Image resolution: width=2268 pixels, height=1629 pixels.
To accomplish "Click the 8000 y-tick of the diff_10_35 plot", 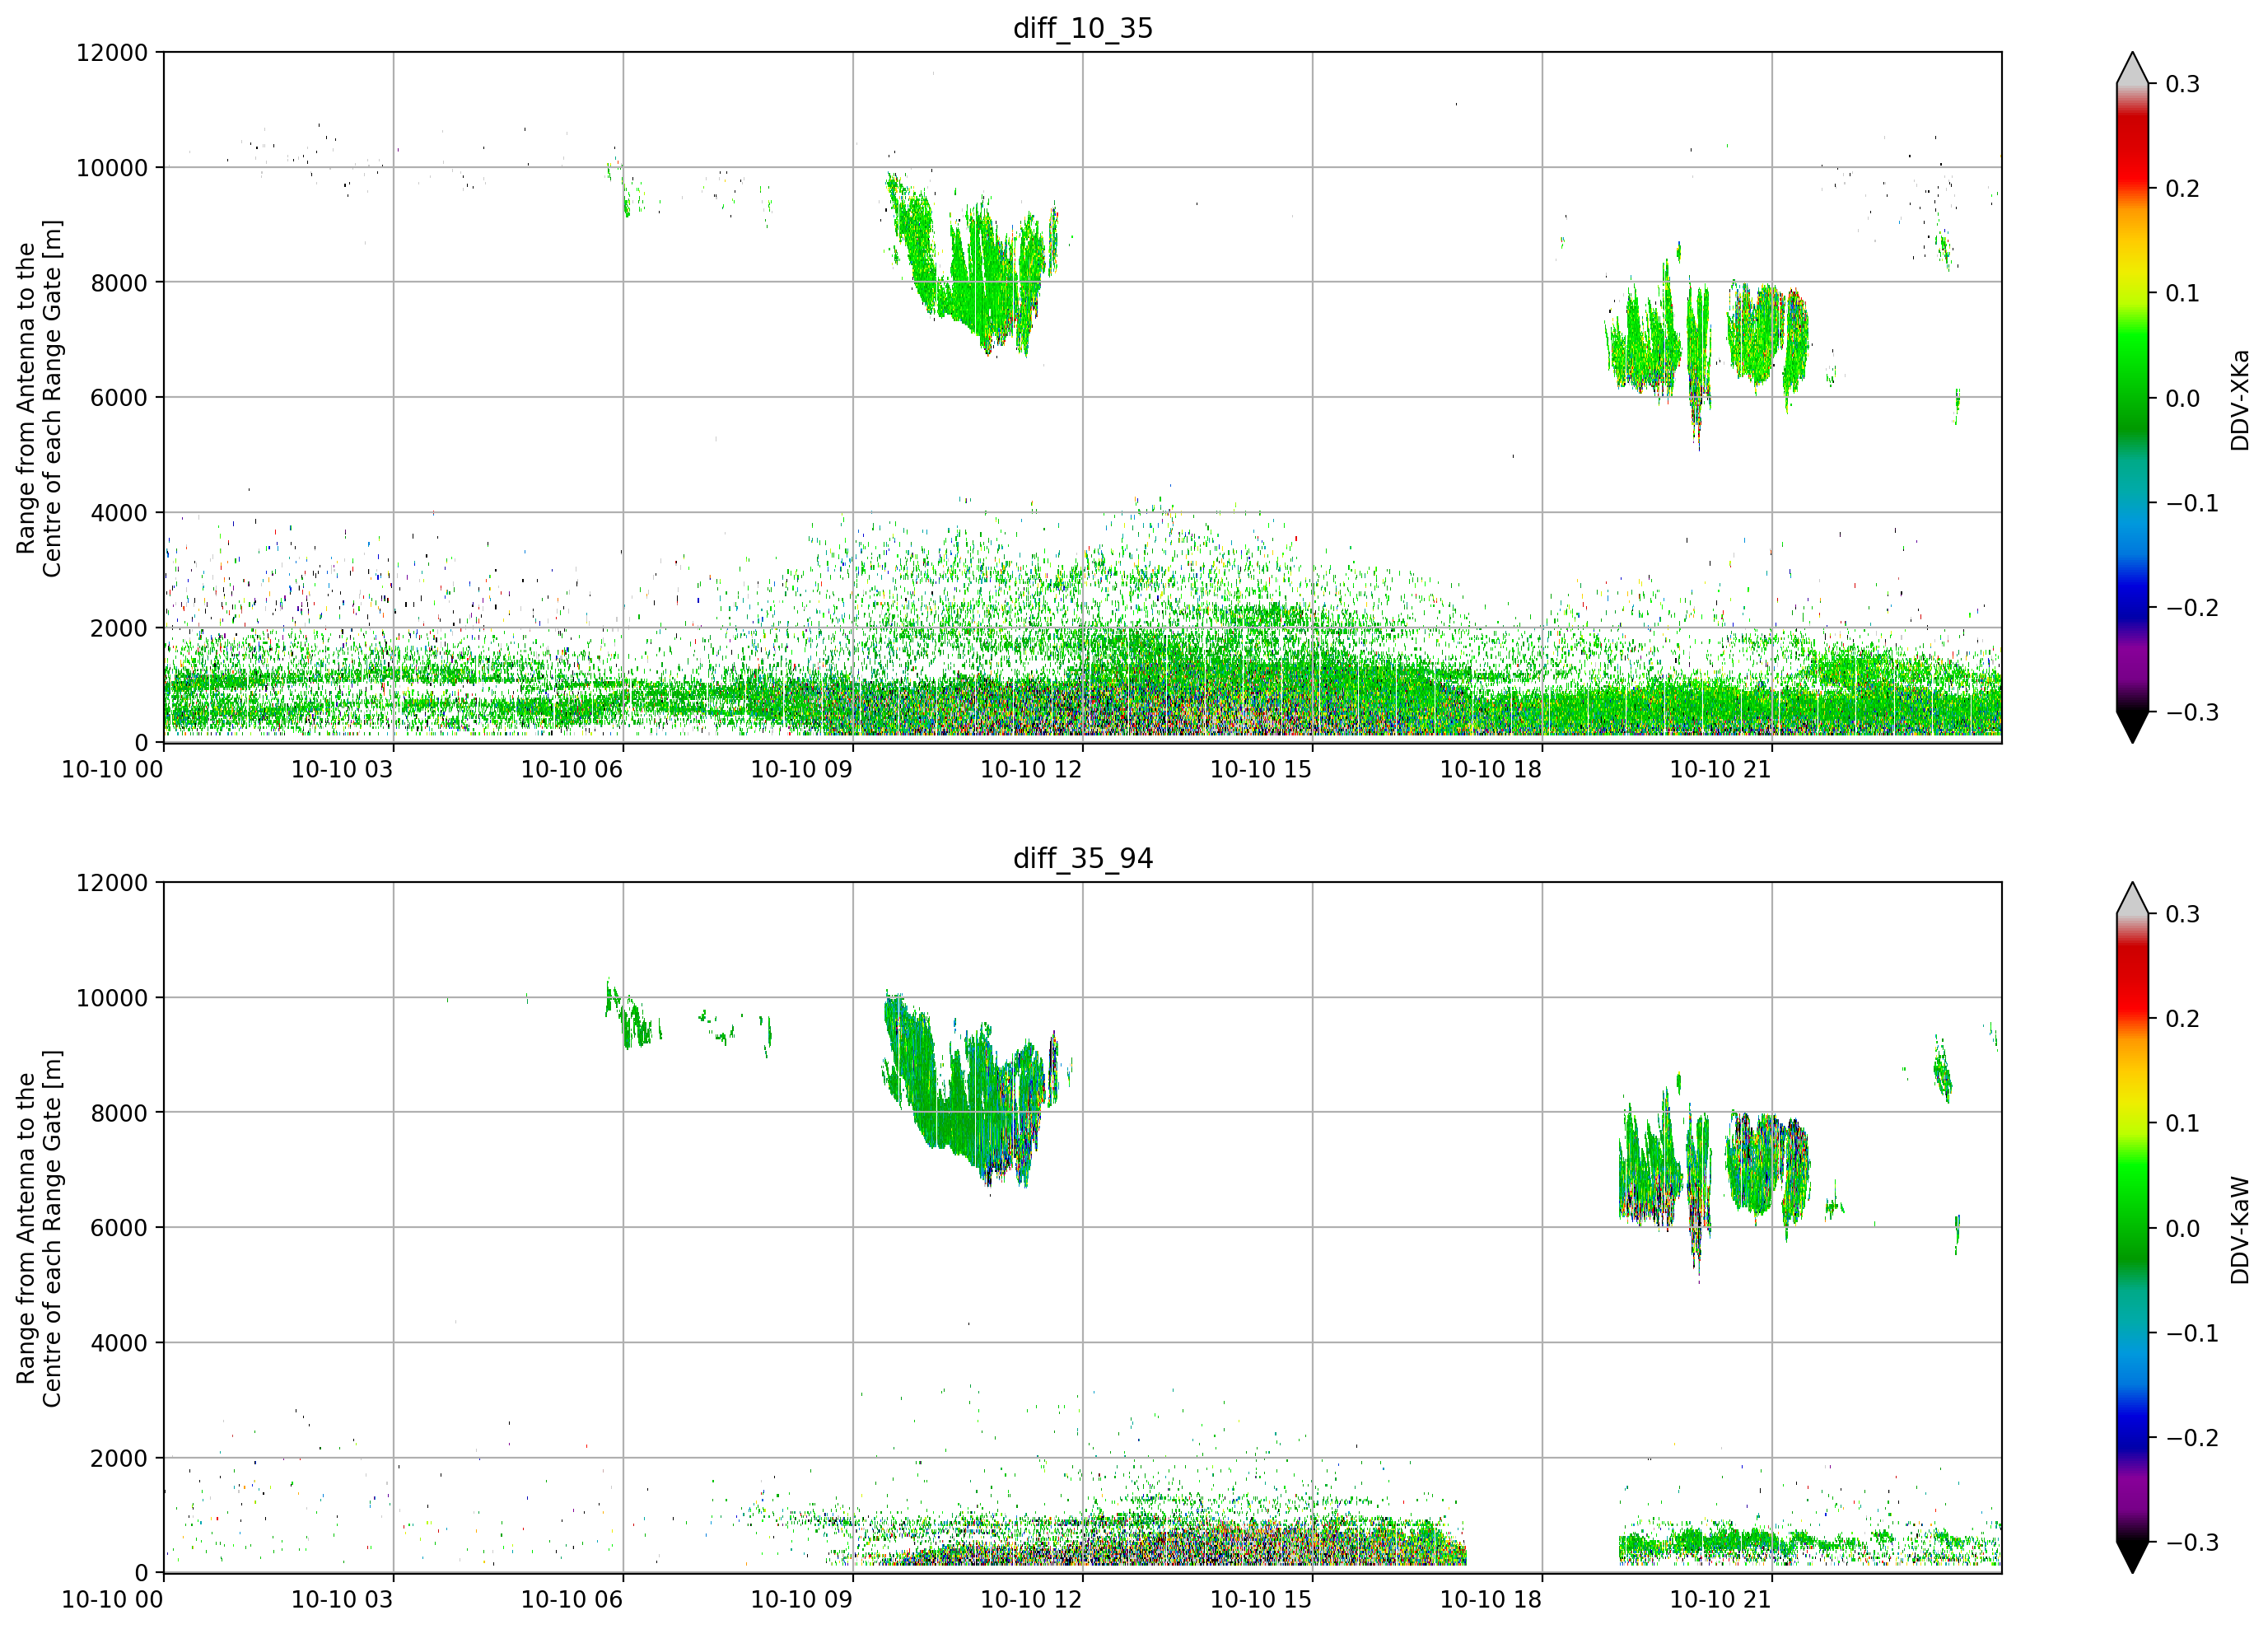I will click(119, 282).
